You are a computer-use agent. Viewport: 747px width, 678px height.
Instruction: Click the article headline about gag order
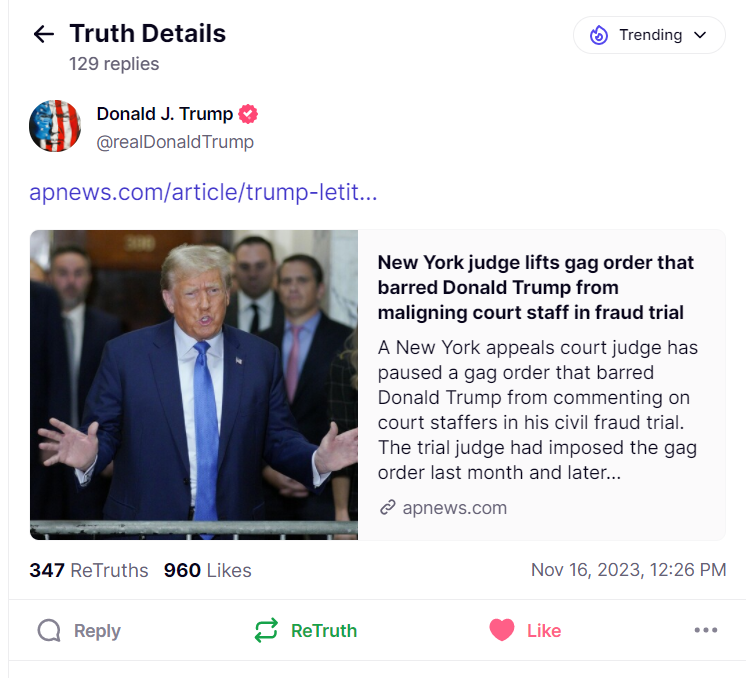coord(535,287)
